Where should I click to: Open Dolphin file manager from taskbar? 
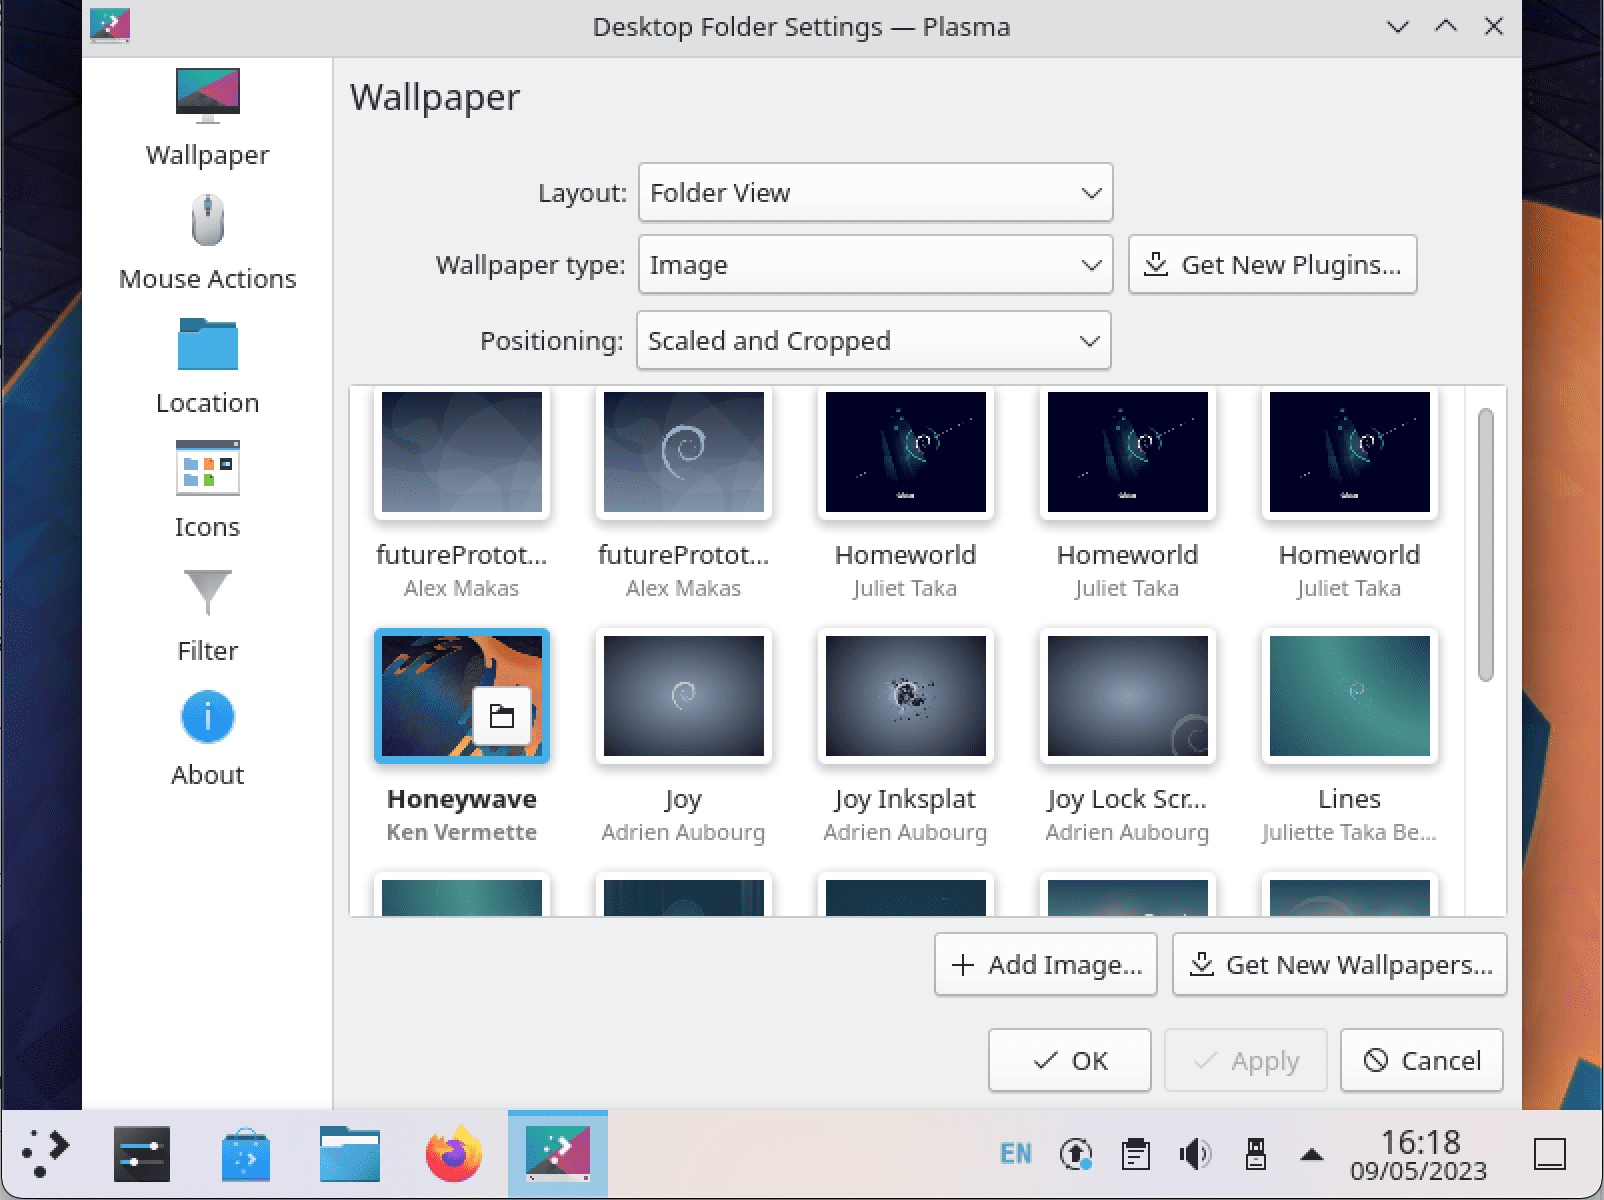click(349, 1154)
